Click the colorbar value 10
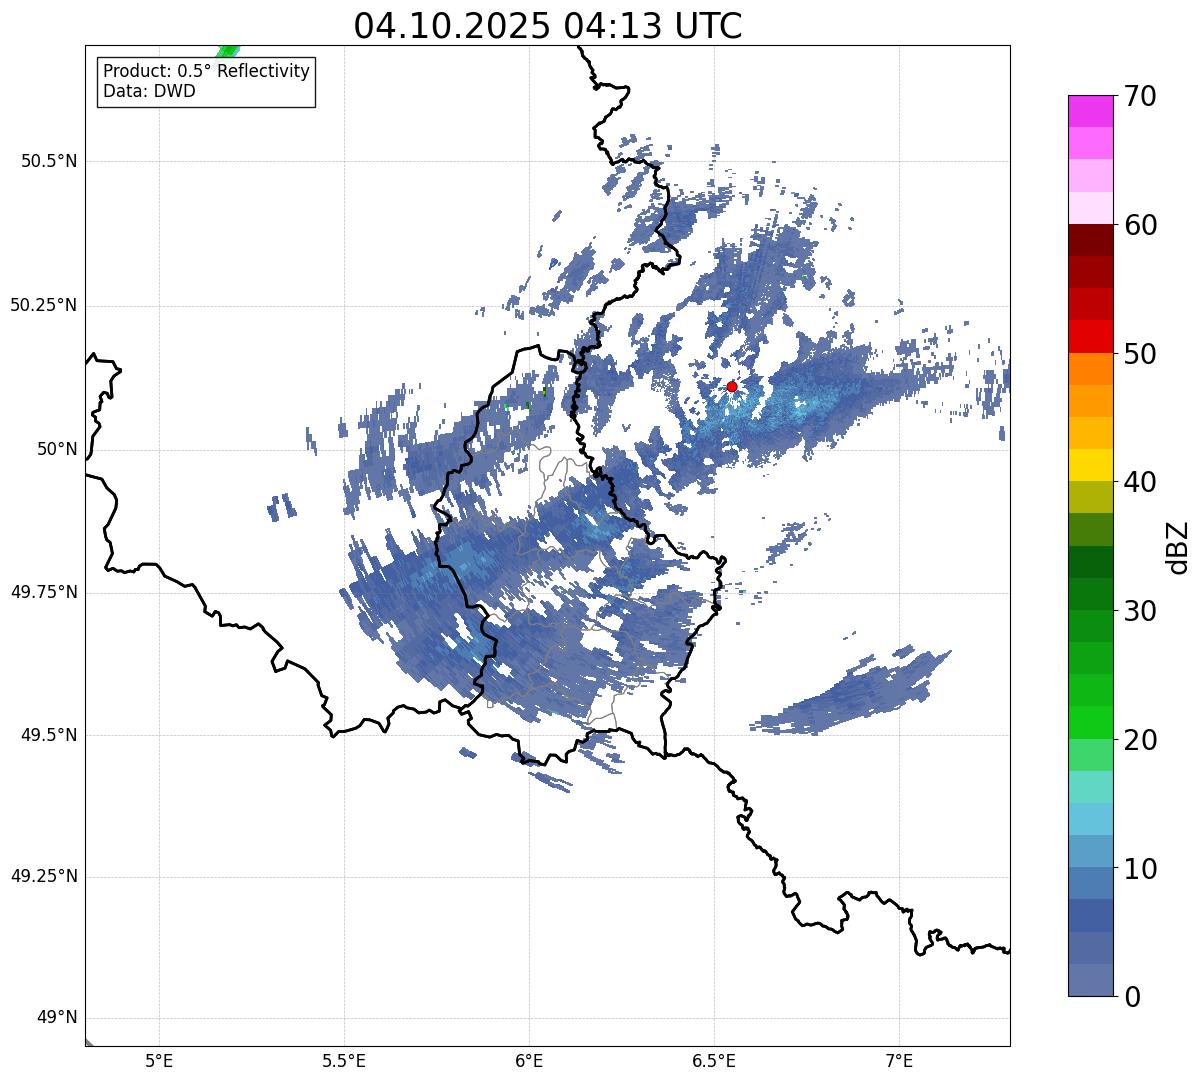The image size is (1202, 1081). [x=1140, y=868]
